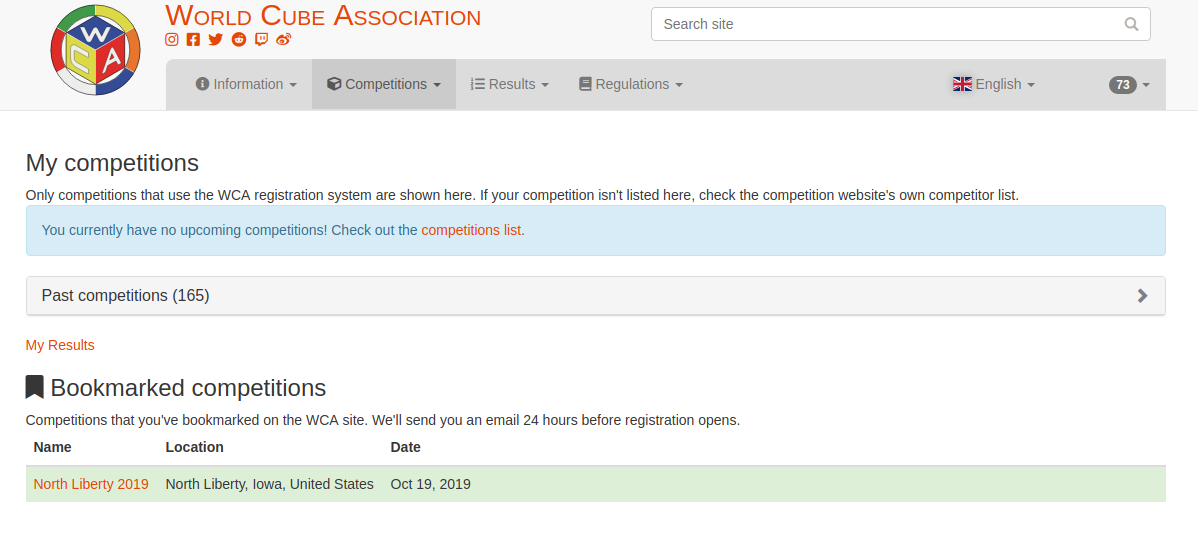
Task: Open the Competitions menu
Action: pos(384,84)
